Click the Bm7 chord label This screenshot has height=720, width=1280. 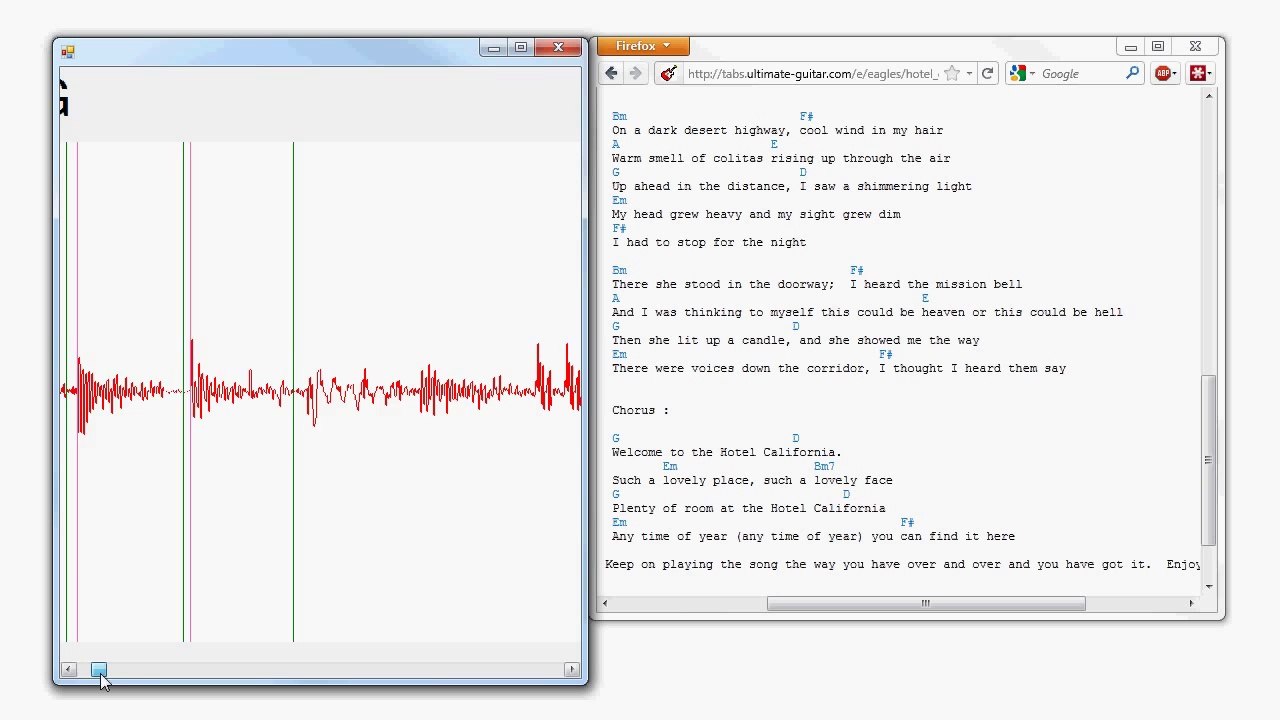[824, 466]
